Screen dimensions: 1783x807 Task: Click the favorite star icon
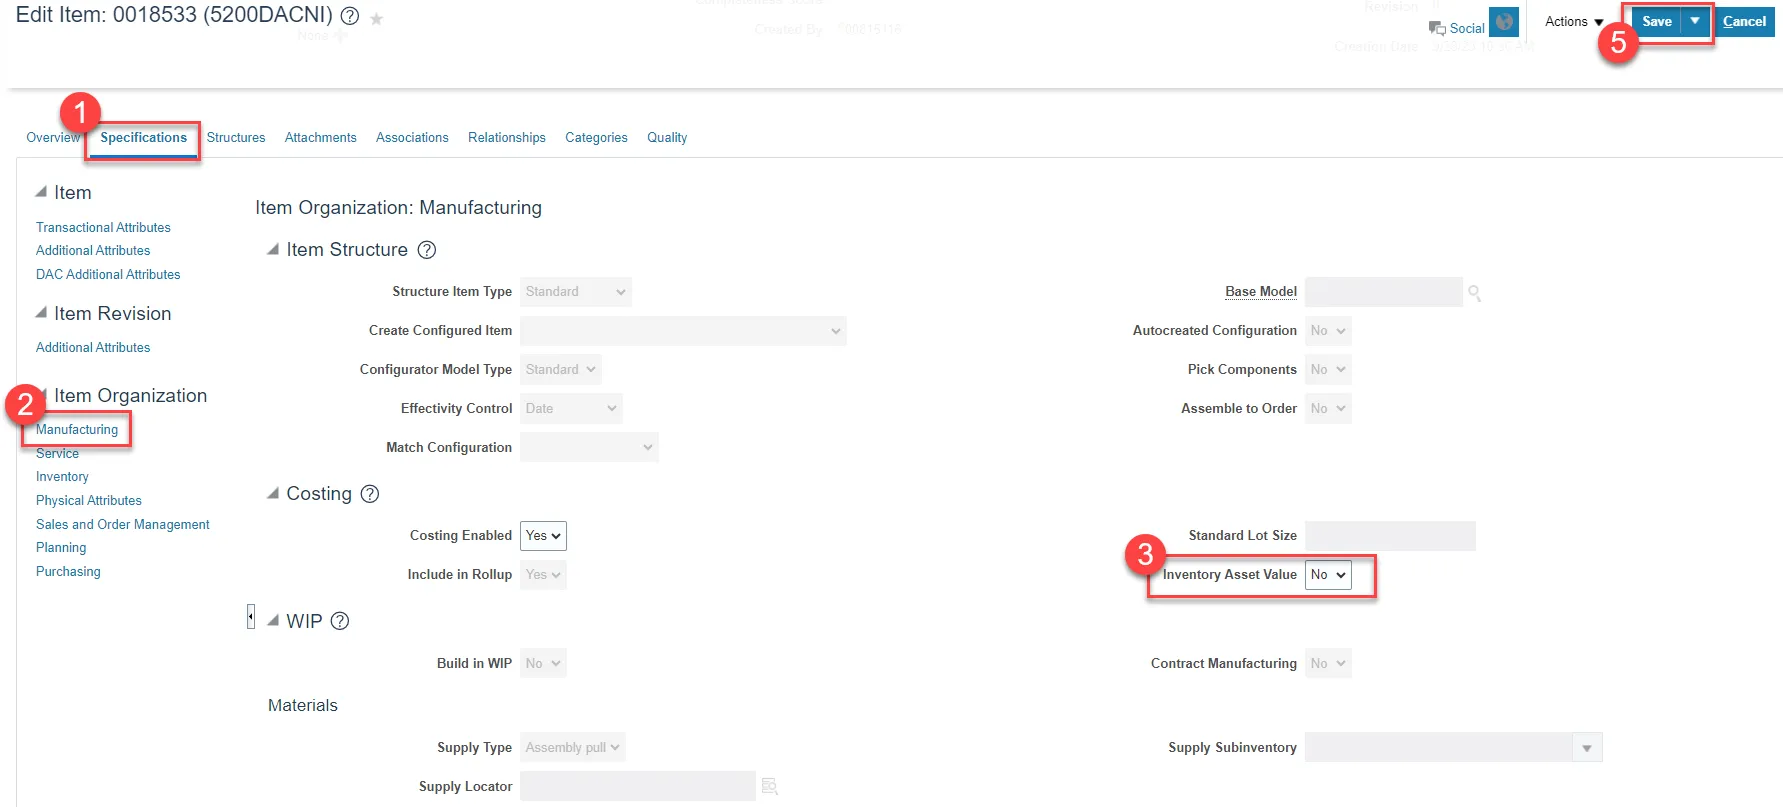[x=377, y=18]
